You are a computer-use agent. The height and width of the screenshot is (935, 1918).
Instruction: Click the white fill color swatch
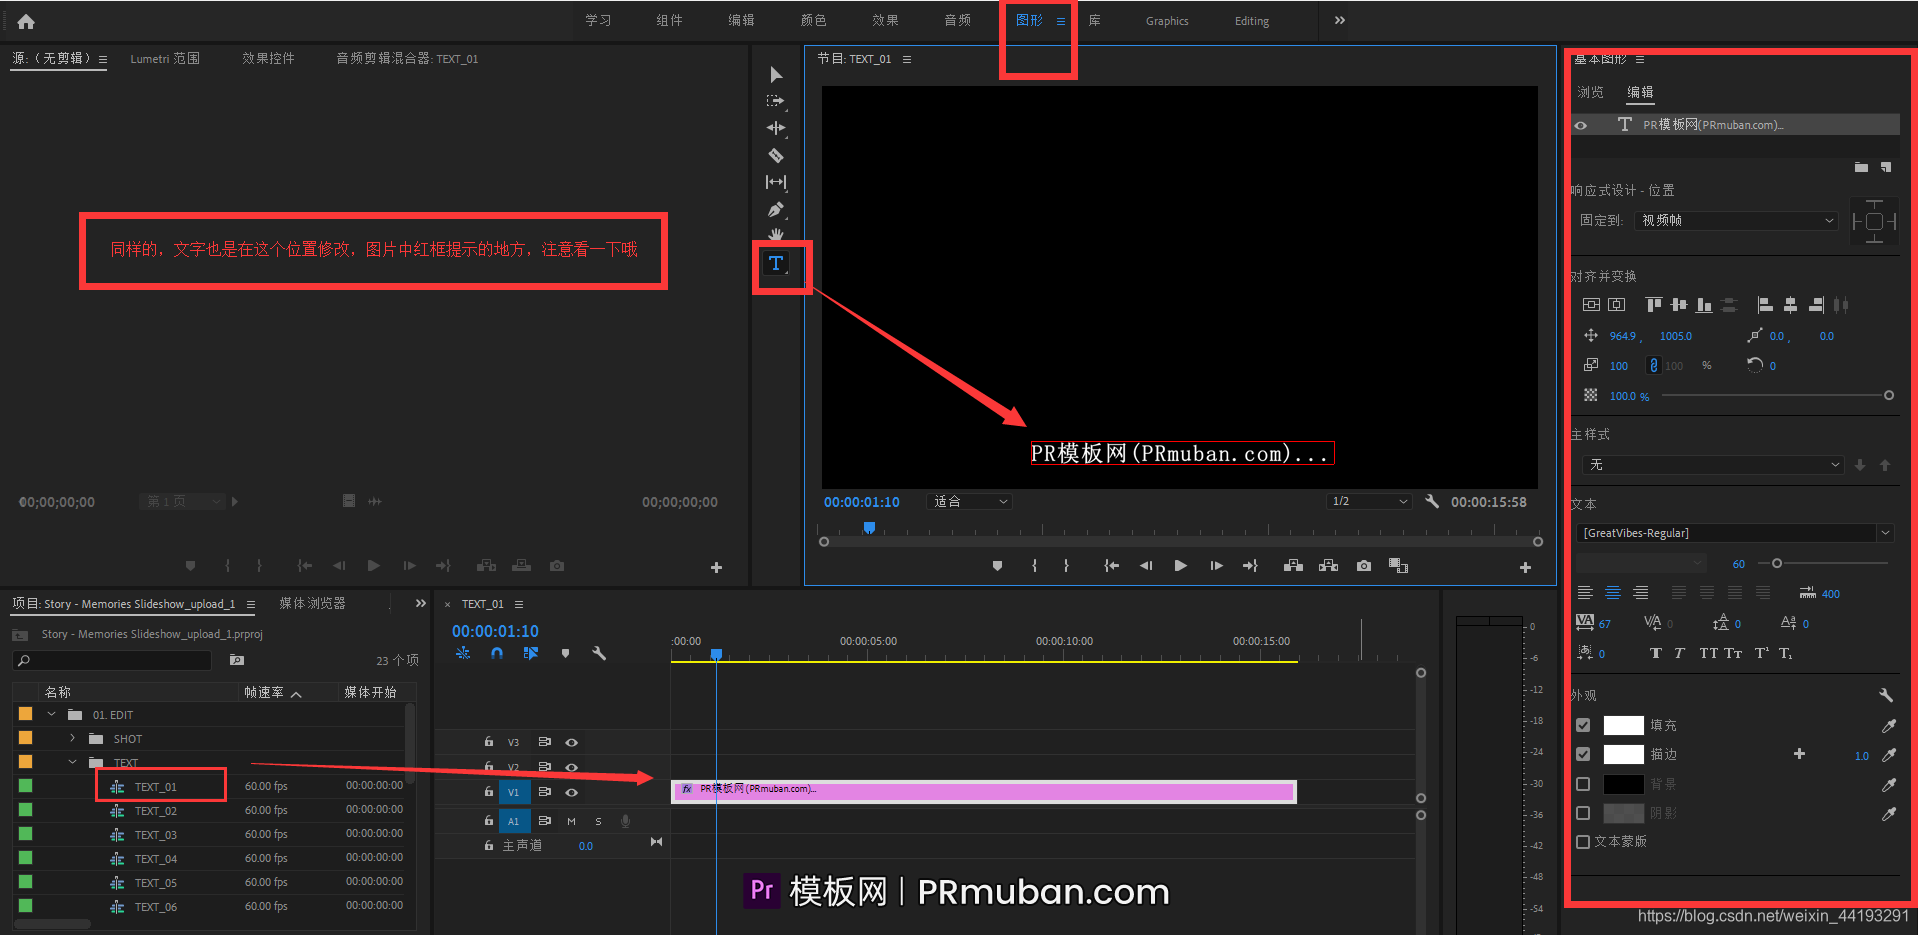click(1623, 725)
